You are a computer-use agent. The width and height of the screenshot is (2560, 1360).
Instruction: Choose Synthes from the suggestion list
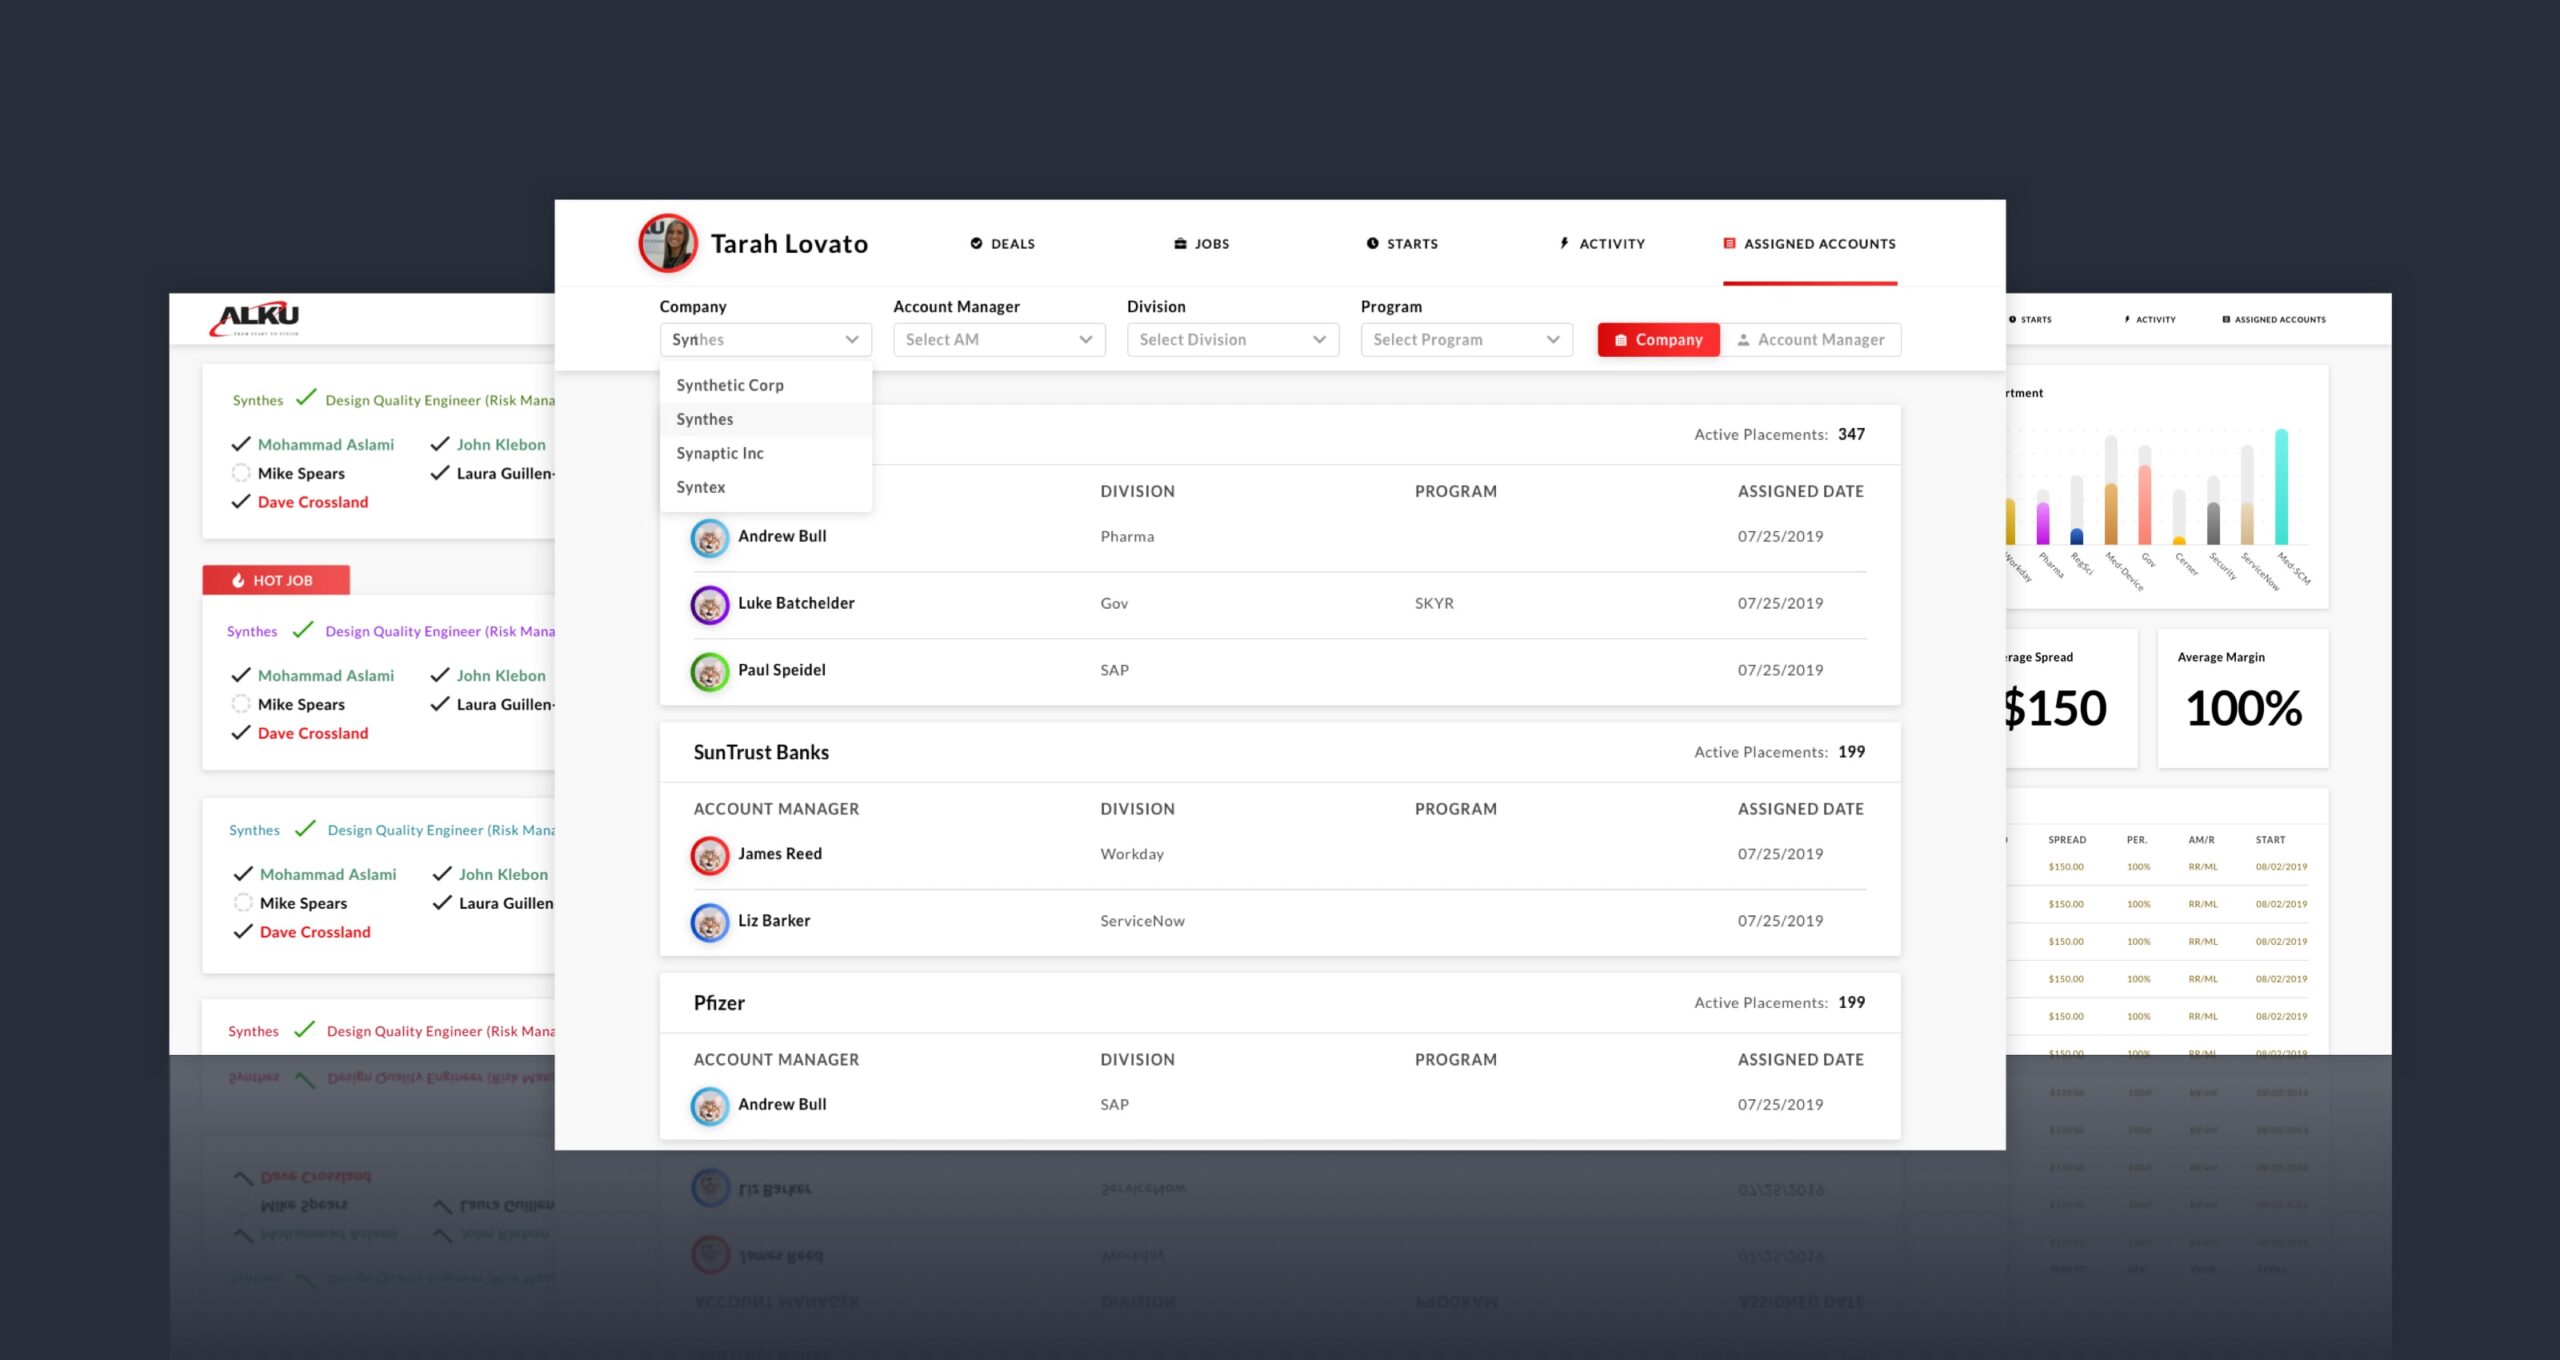pyautogui.click(x=765, y=419)
